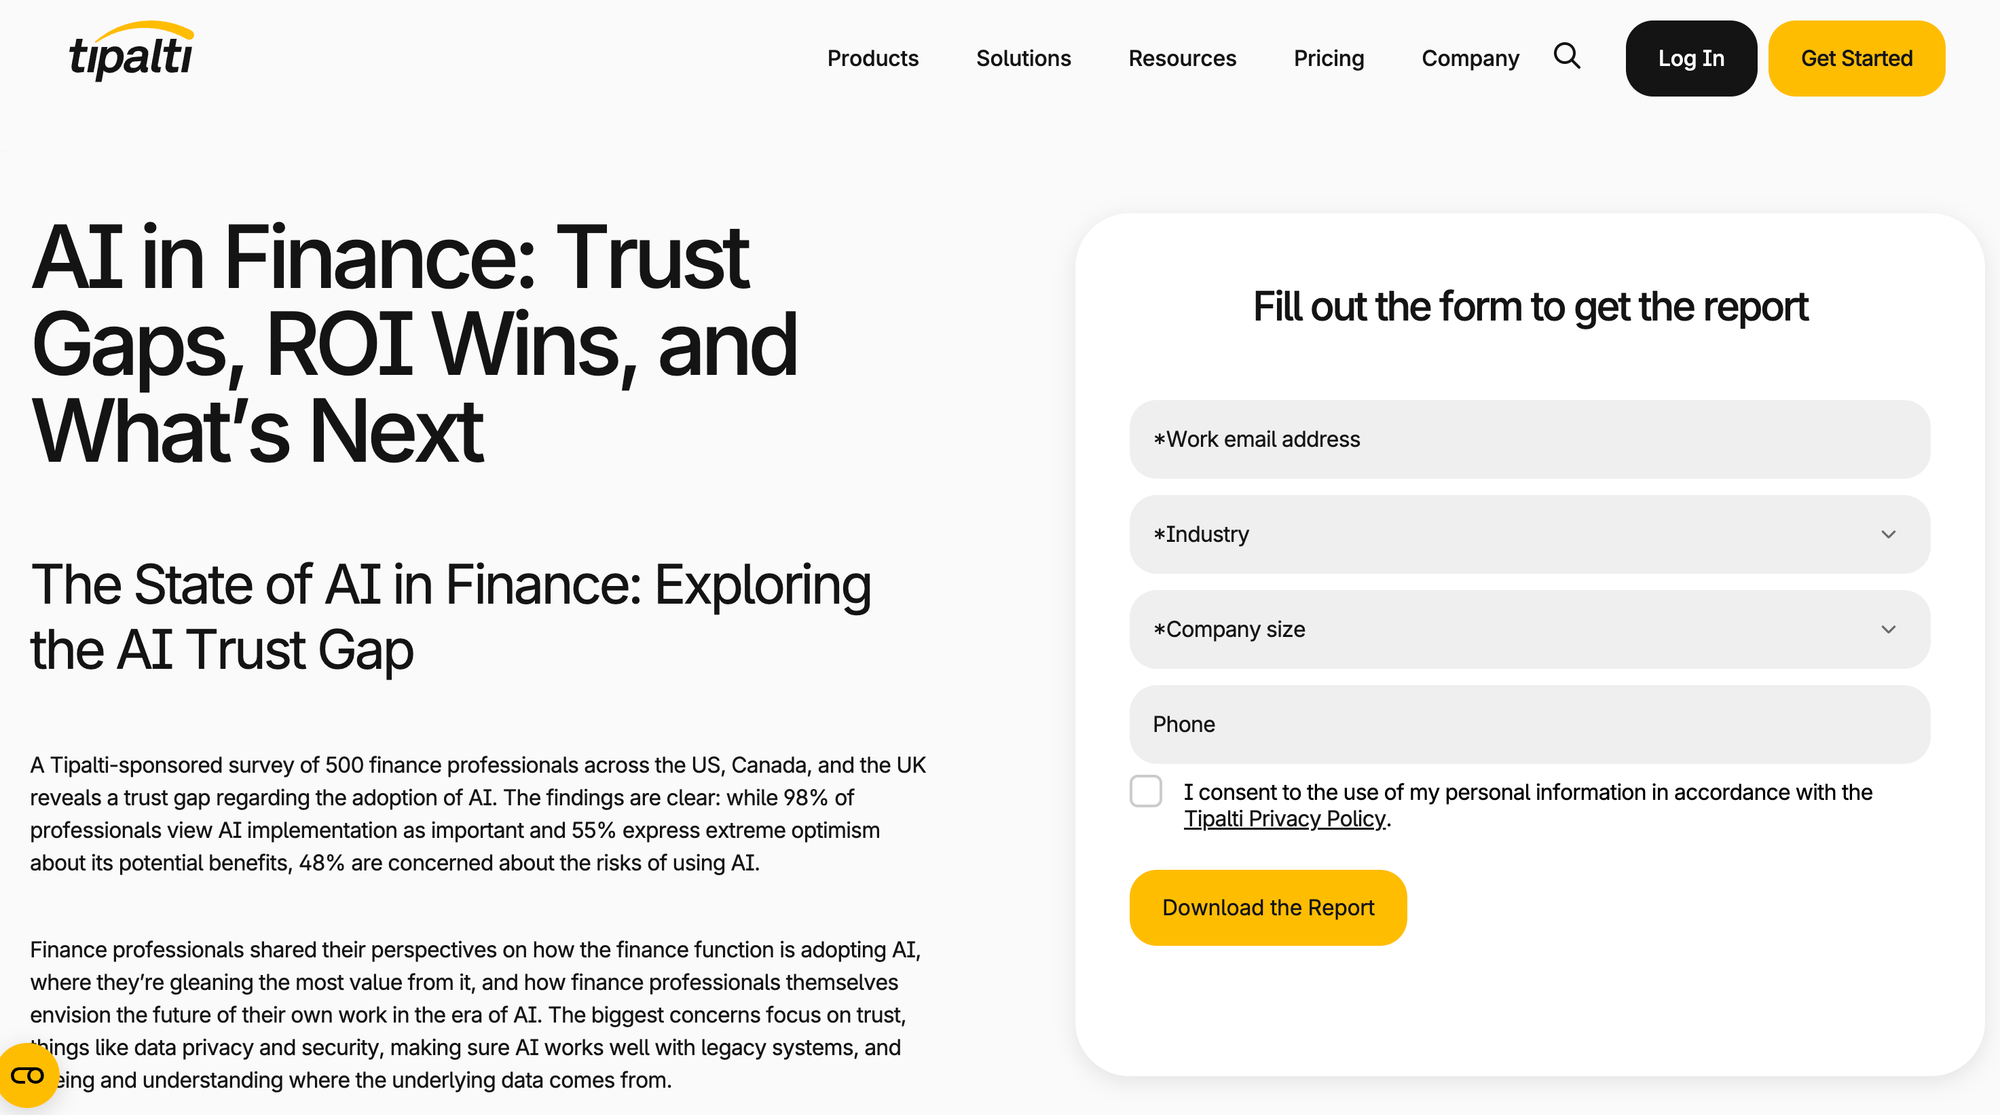
Task: Open the Company menu
Action: (1470, 59)
